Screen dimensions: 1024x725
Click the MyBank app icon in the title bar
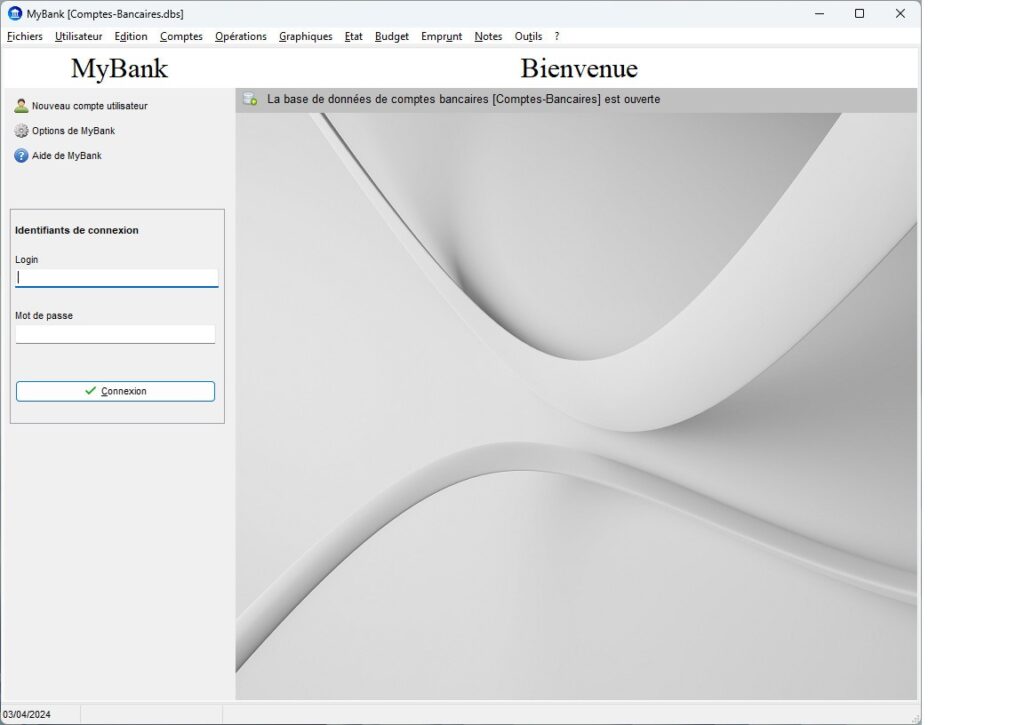click(14, 14)
